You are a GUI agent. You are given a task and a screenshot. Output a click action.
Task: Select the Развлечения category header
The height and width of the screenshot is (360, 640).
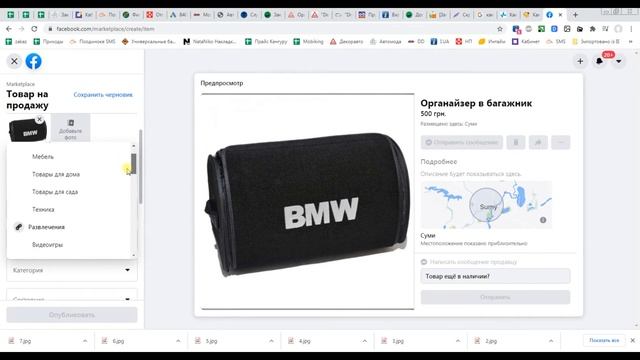tap(46, 227)
